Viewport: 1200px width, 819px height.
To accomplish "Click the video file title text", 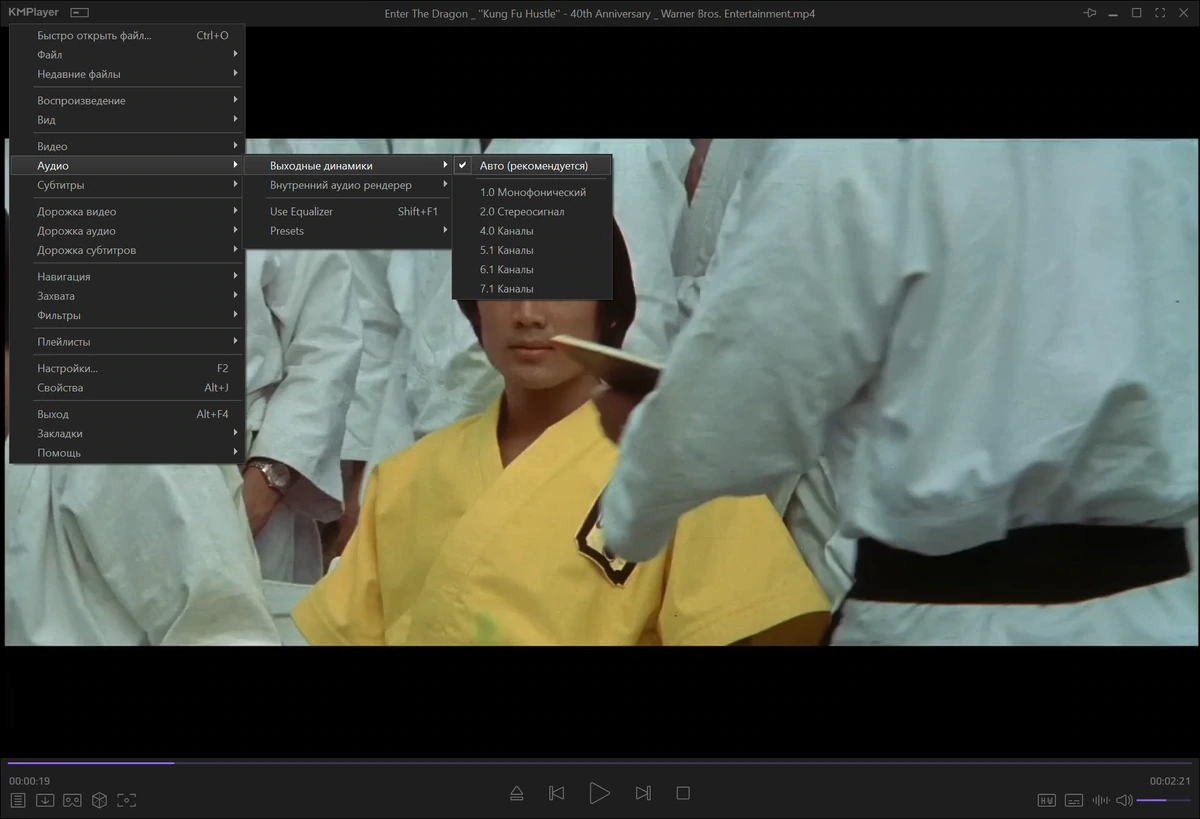I will (x=600, y=13).
